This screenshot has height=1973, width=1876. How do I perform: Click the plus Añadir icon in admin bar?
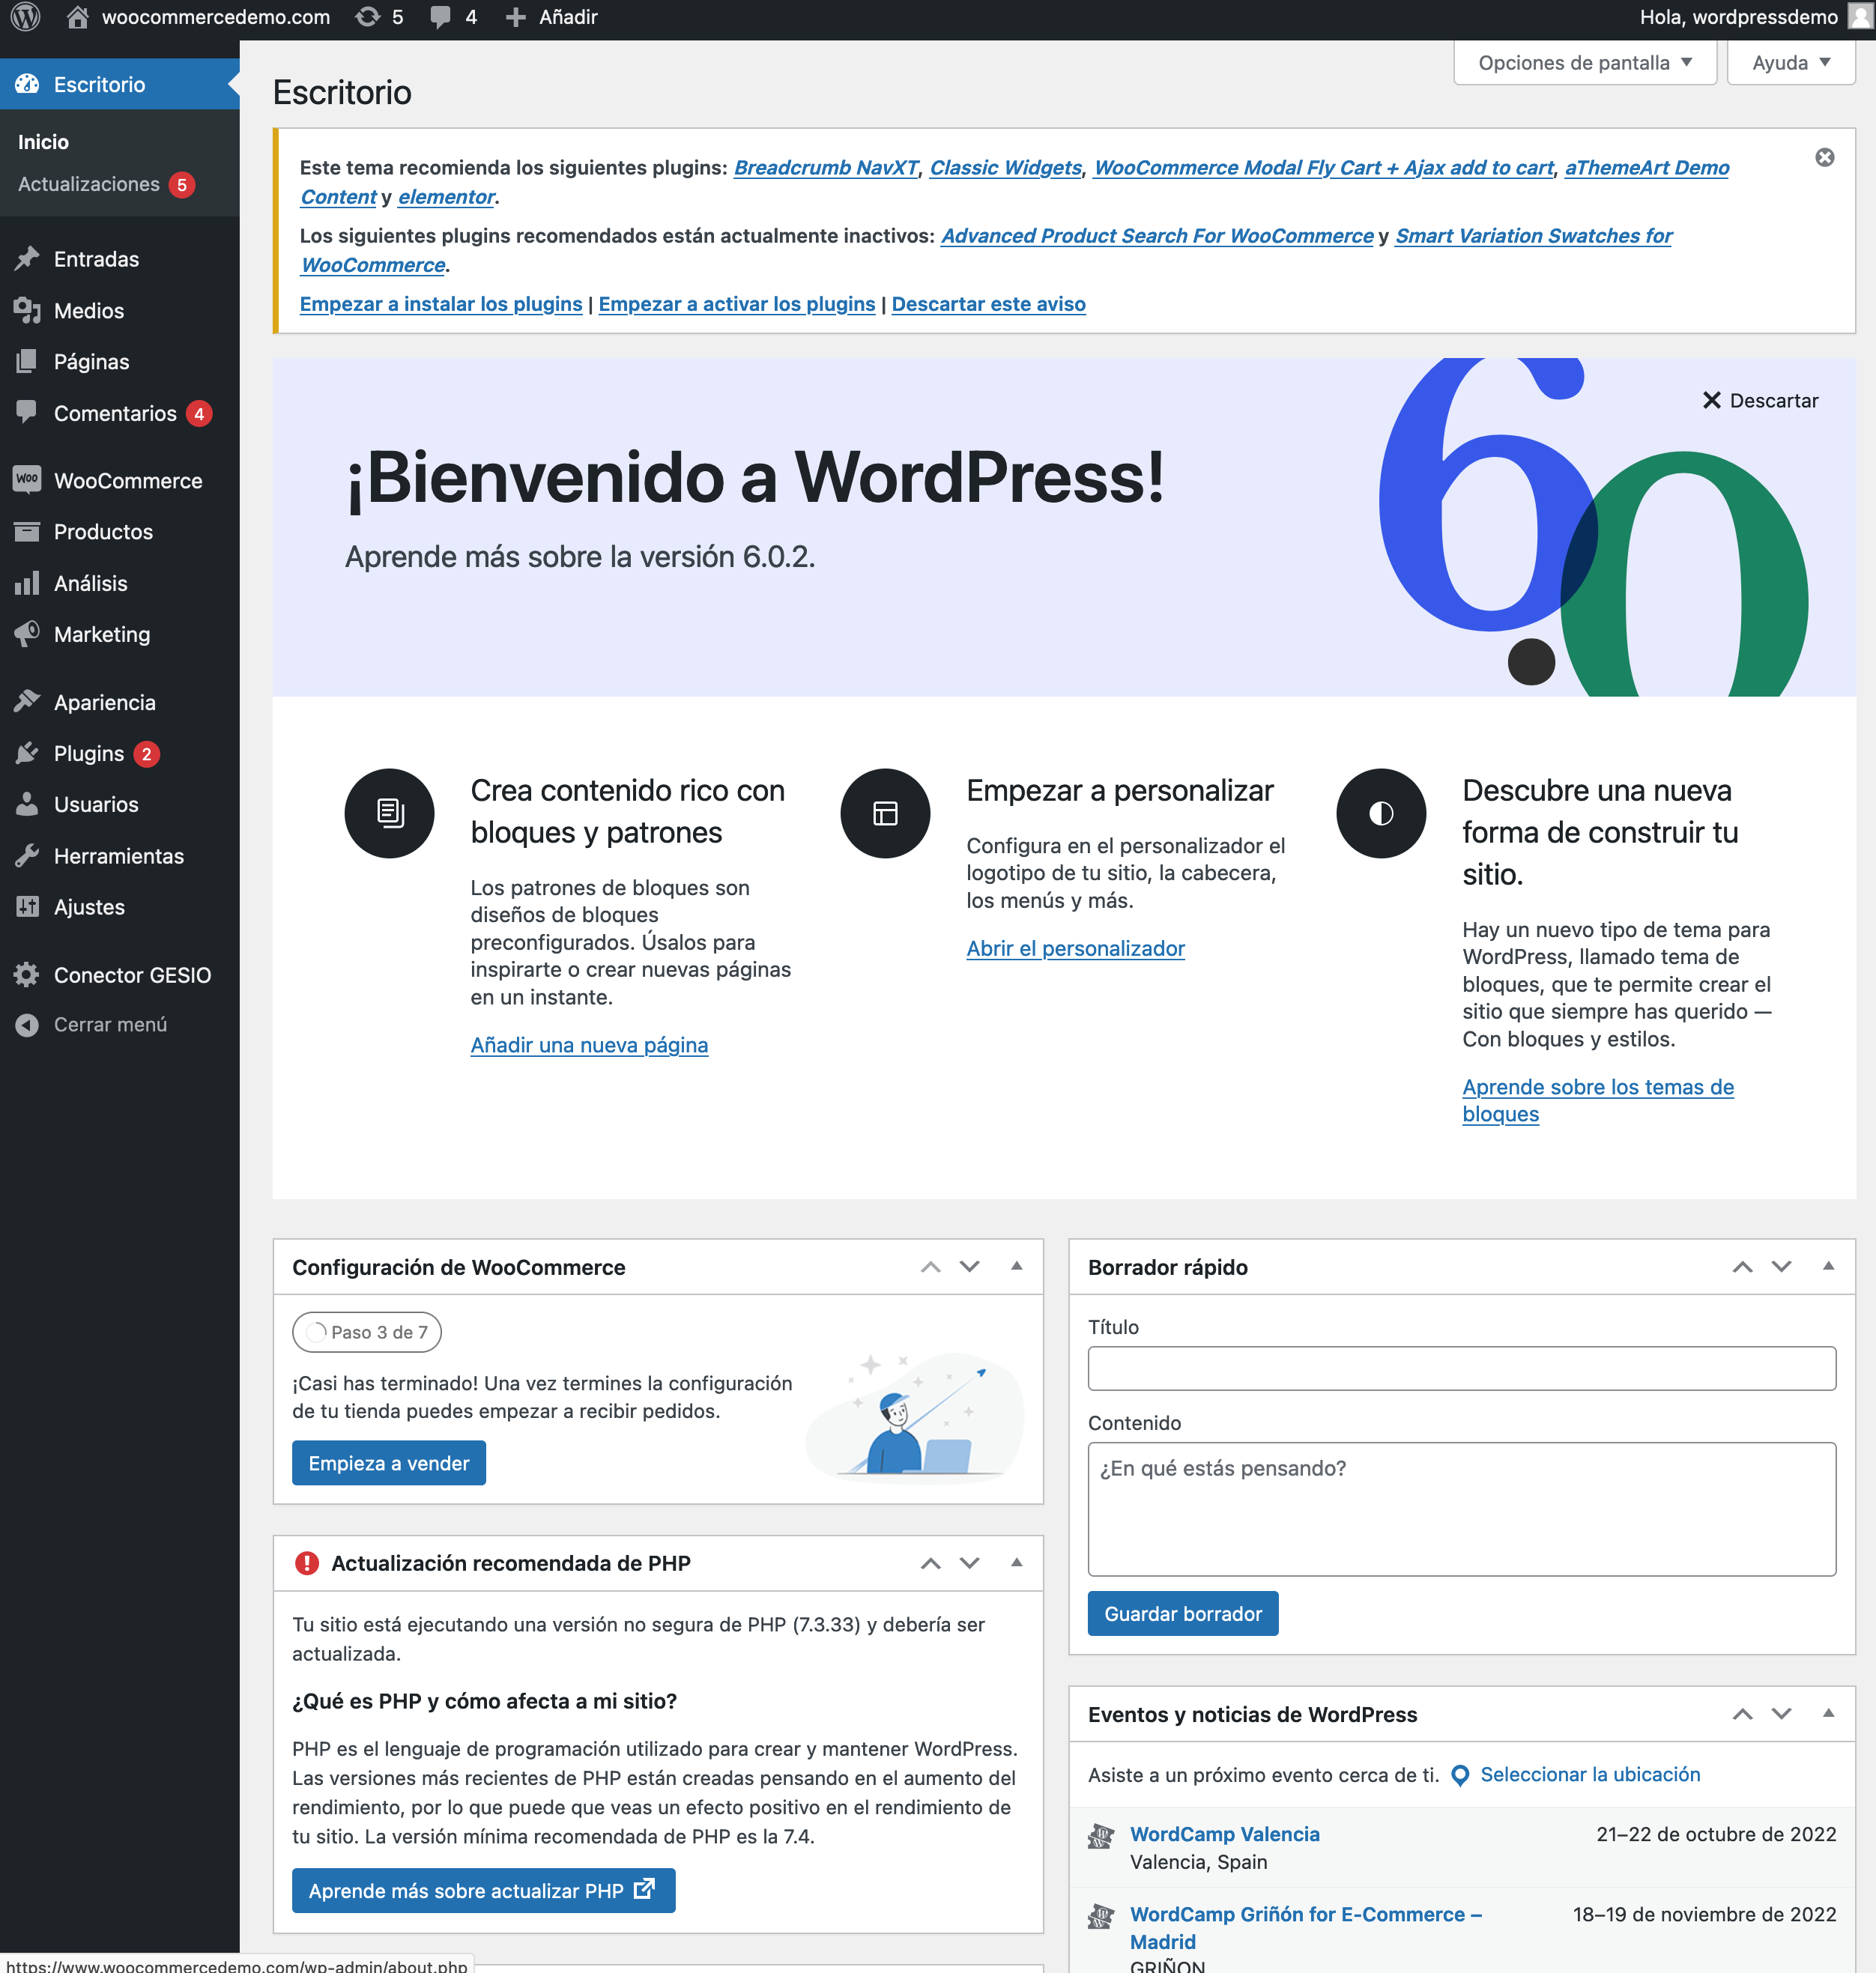[515, 17]
